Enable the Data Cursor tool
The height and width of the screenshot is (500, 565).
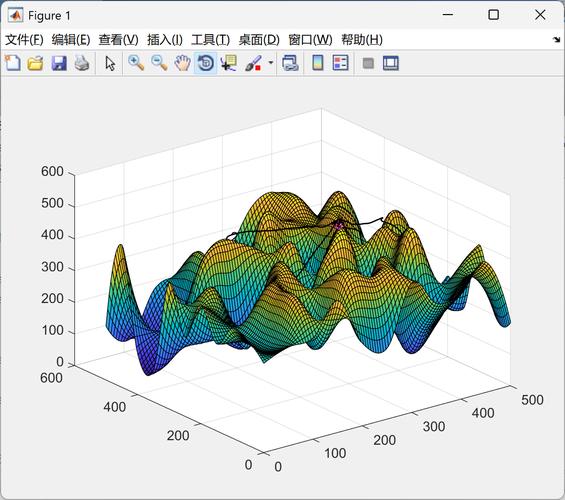tap(228, 63)
